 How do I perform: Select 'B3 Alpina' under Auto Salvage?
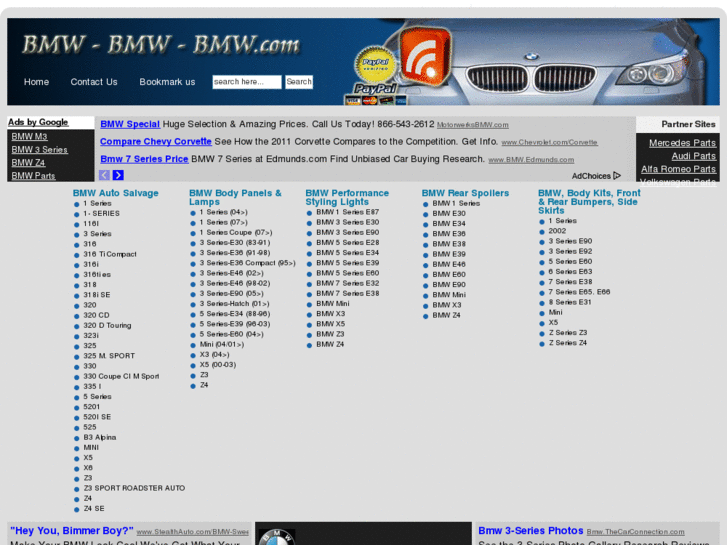[100, 437]
